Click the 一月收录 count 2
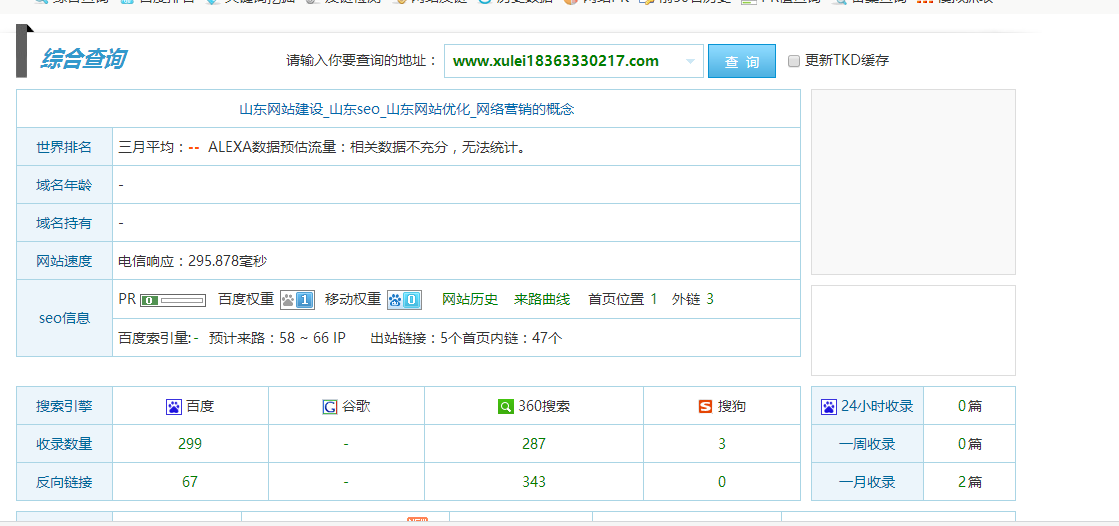 962,482
